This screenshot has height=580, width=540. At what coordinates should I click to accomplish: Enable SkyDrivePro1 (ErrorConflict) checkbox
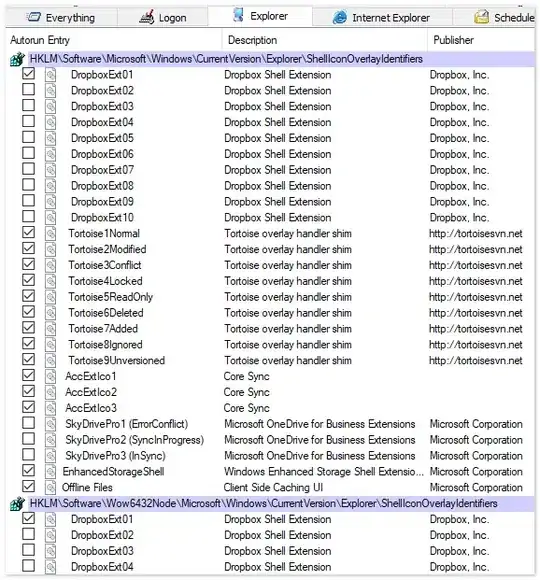28,423
